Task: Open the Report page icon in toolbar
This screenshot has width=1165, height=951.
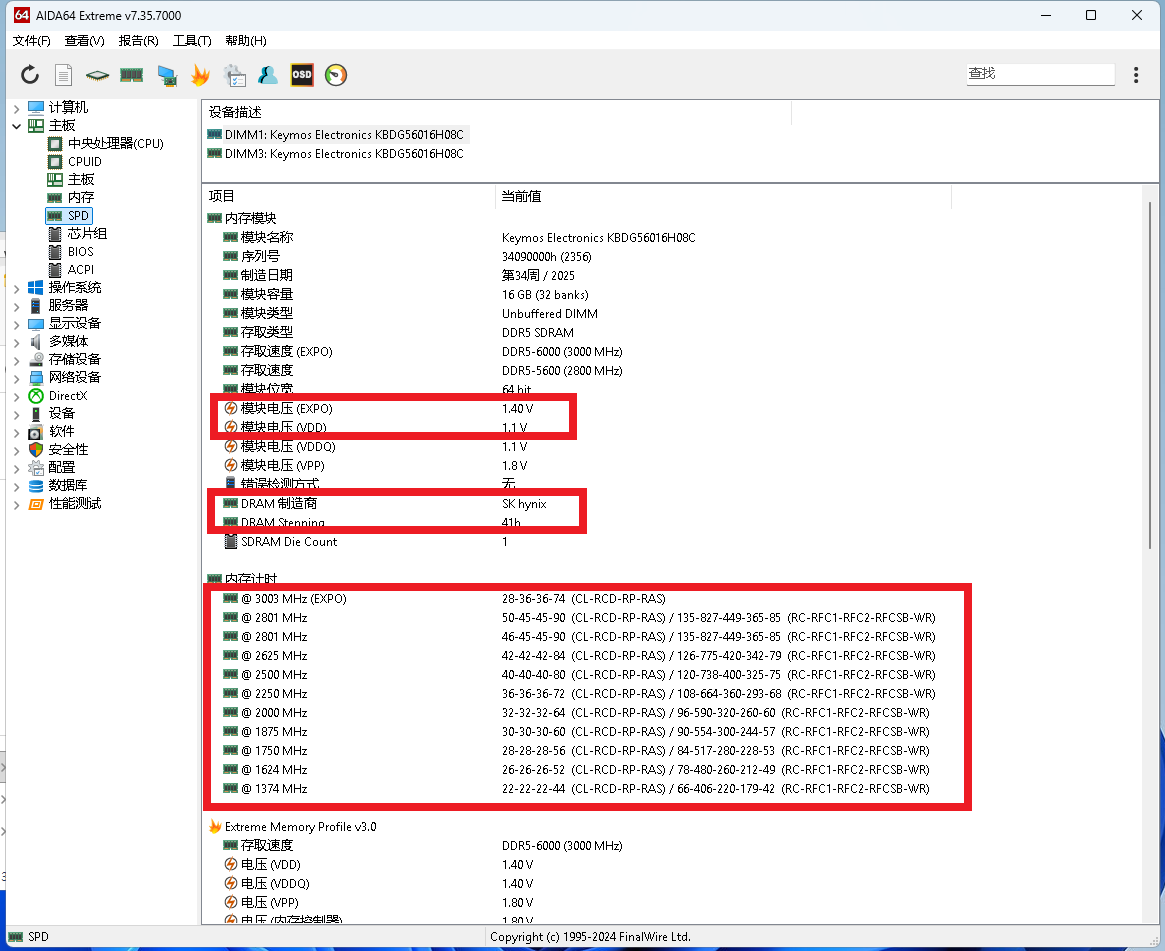Action: [64, 75]
